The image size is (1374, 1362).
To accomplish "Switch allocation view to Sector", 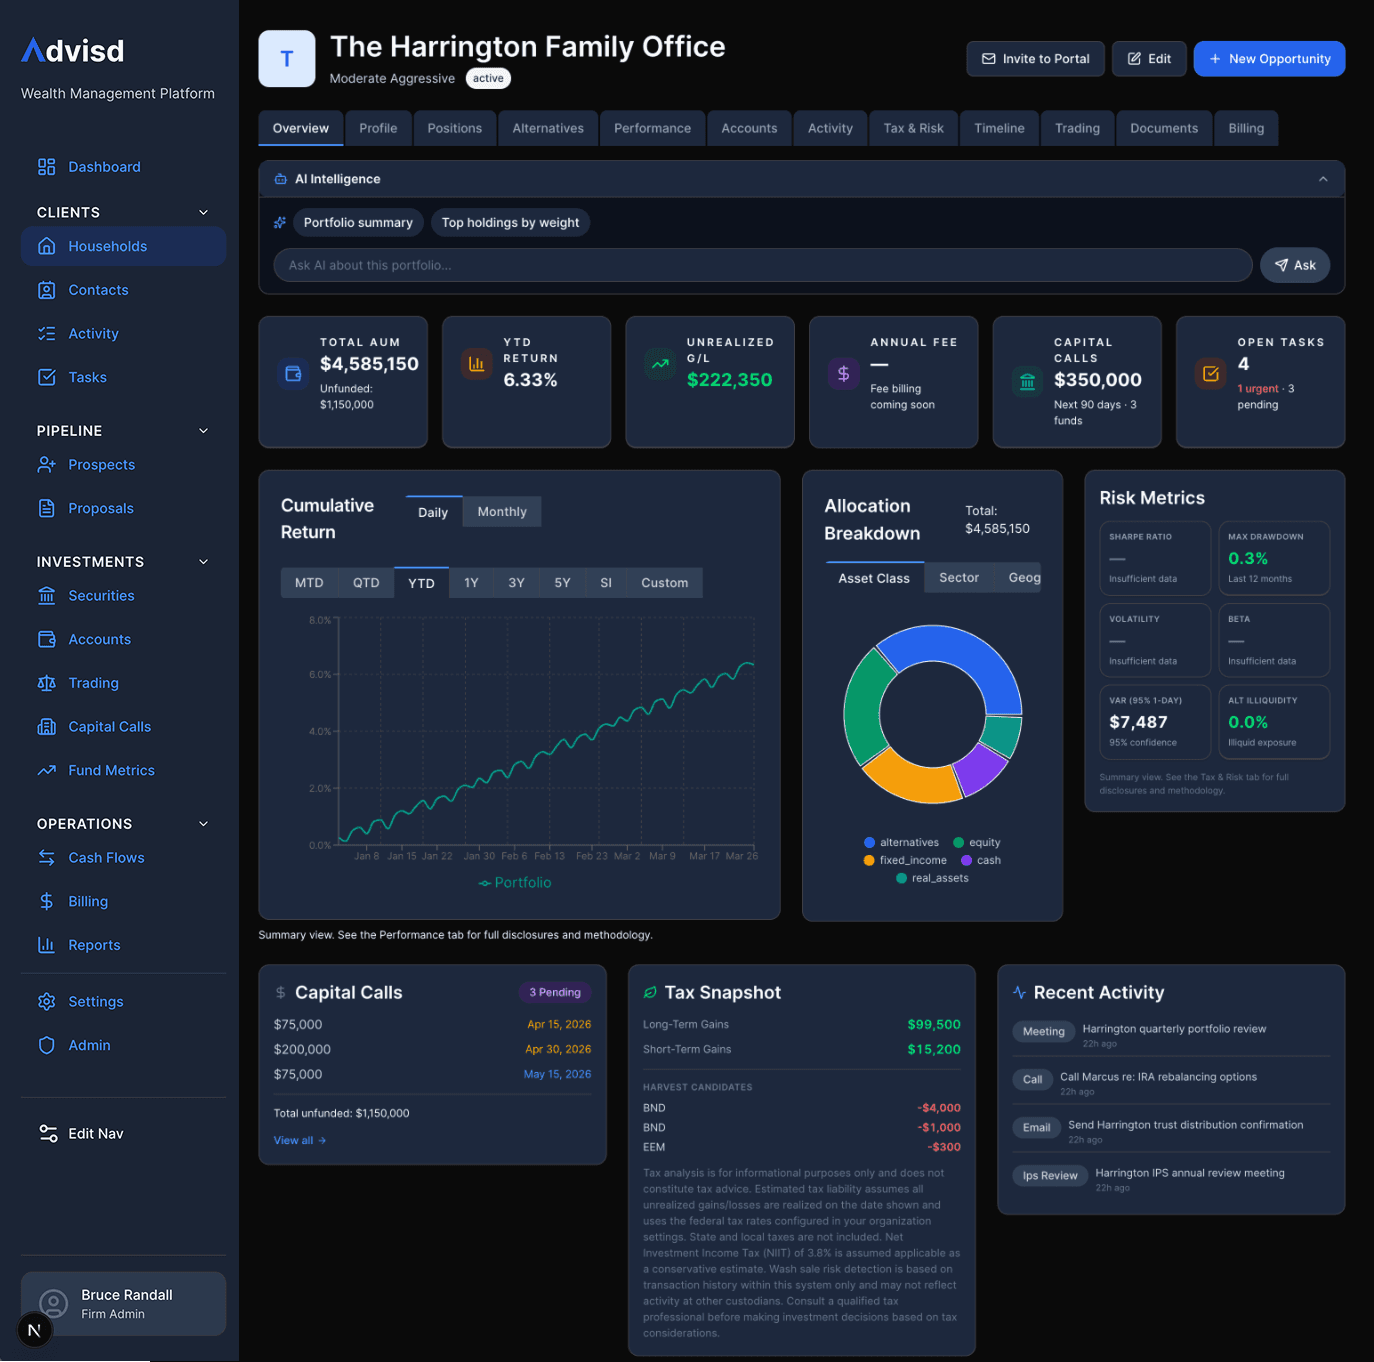I will click(x=958, y=577).
